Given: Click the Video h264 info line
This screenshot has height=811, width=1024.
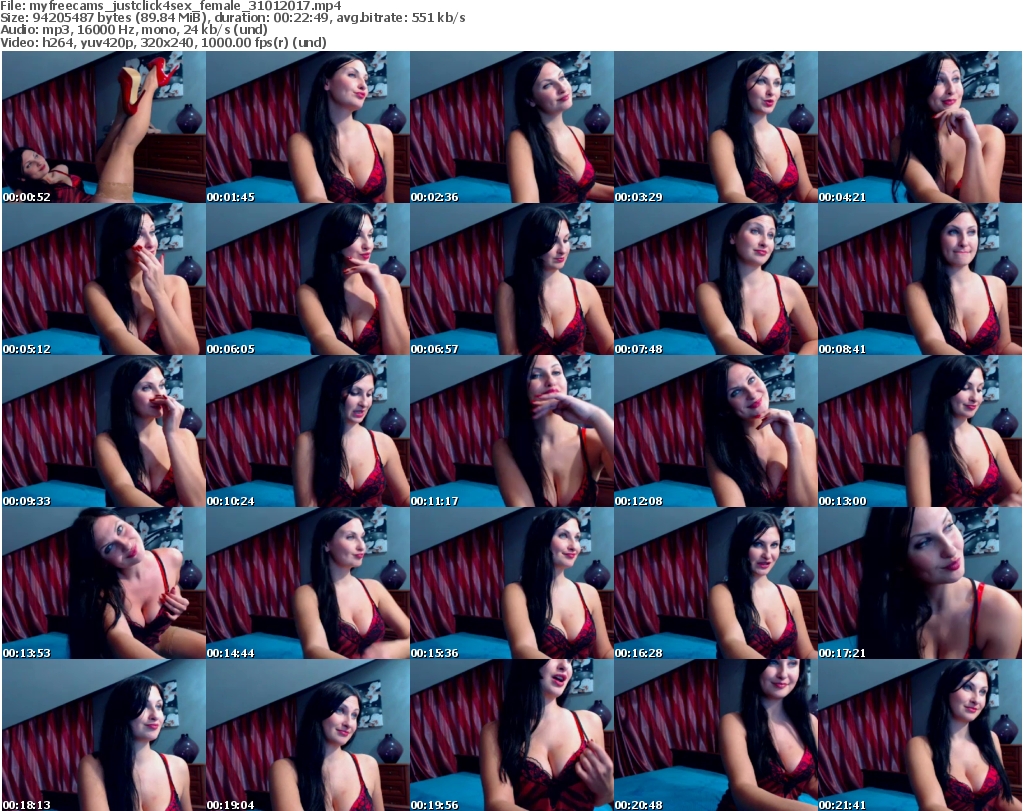Looking at the screenshot, I should tap(163, 42).
